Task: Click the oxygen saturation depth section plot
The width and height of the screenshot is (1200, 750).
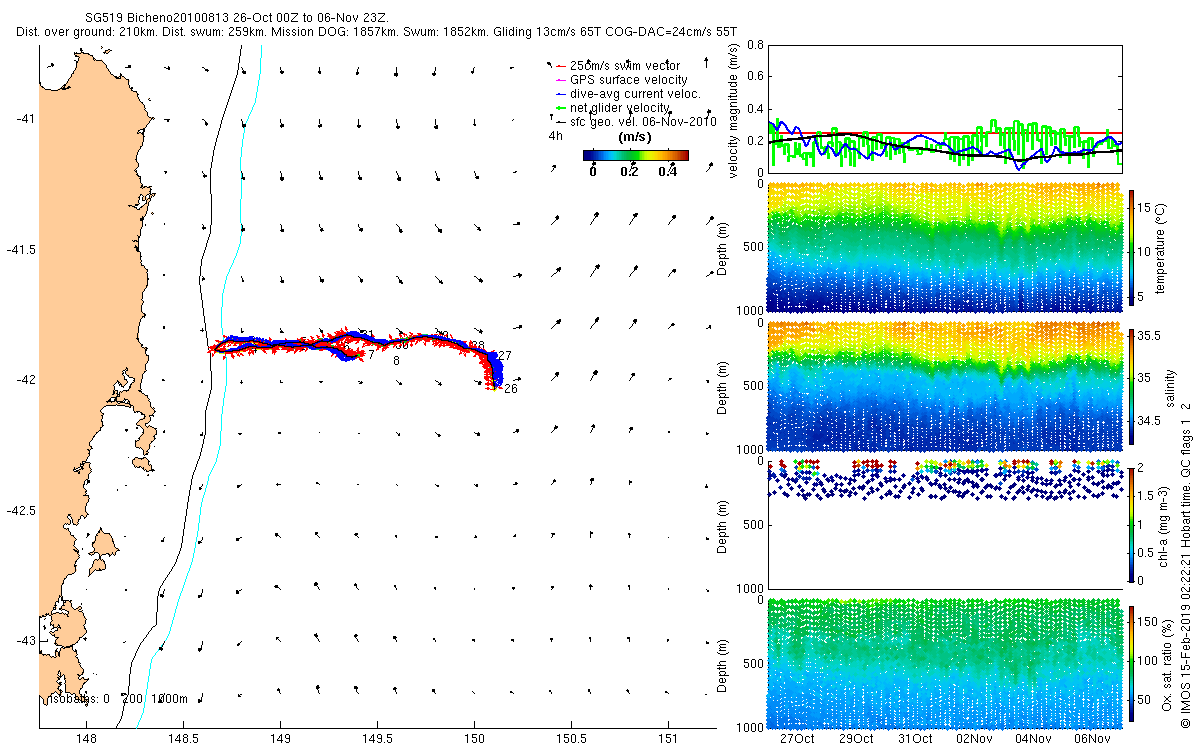Action: 945,662
